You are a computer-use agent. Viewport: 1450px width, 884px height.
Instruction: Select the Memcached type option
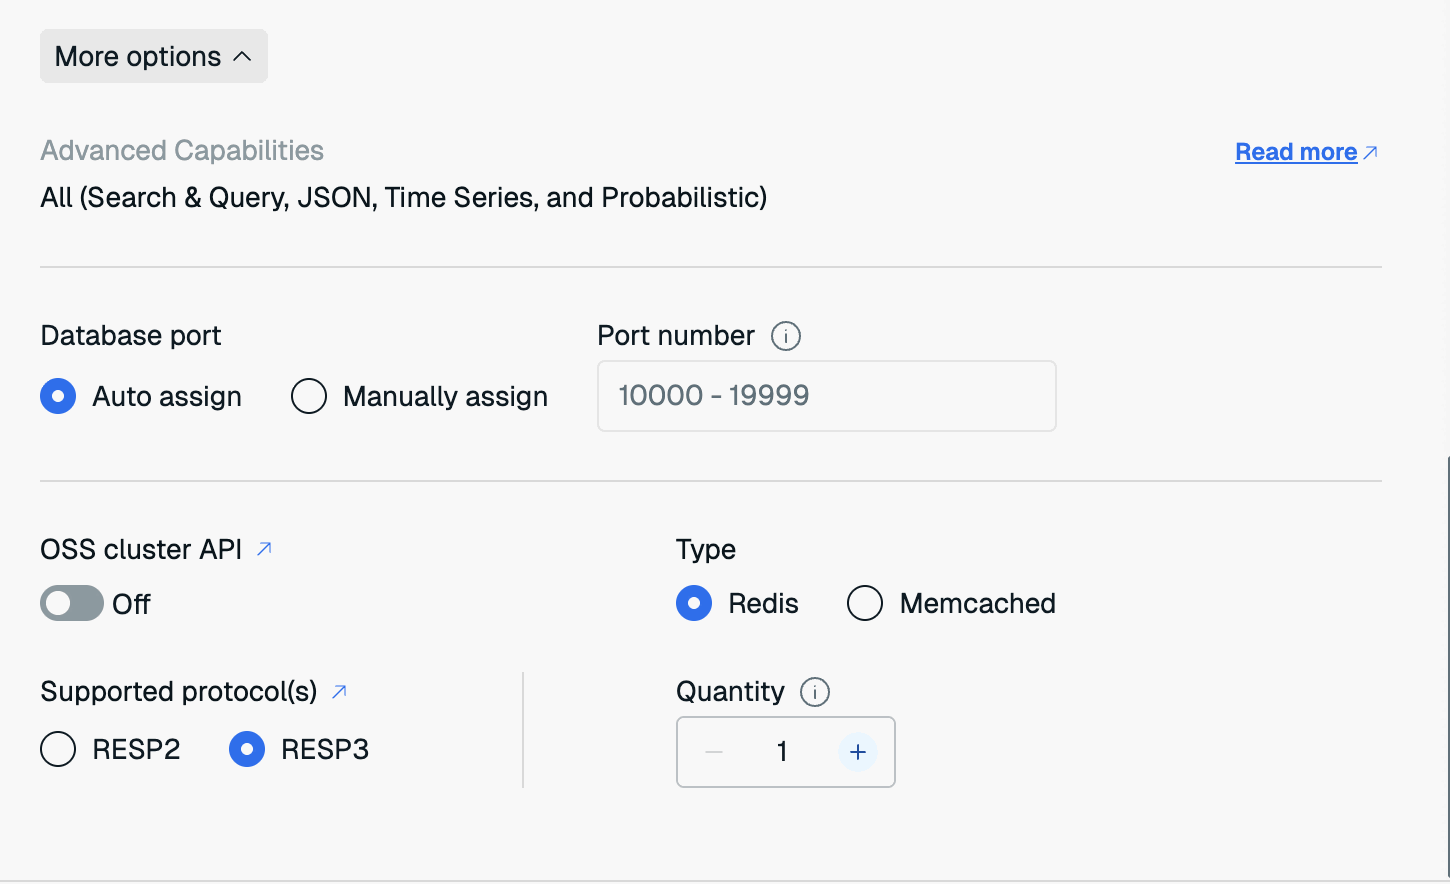pos(865,603)
